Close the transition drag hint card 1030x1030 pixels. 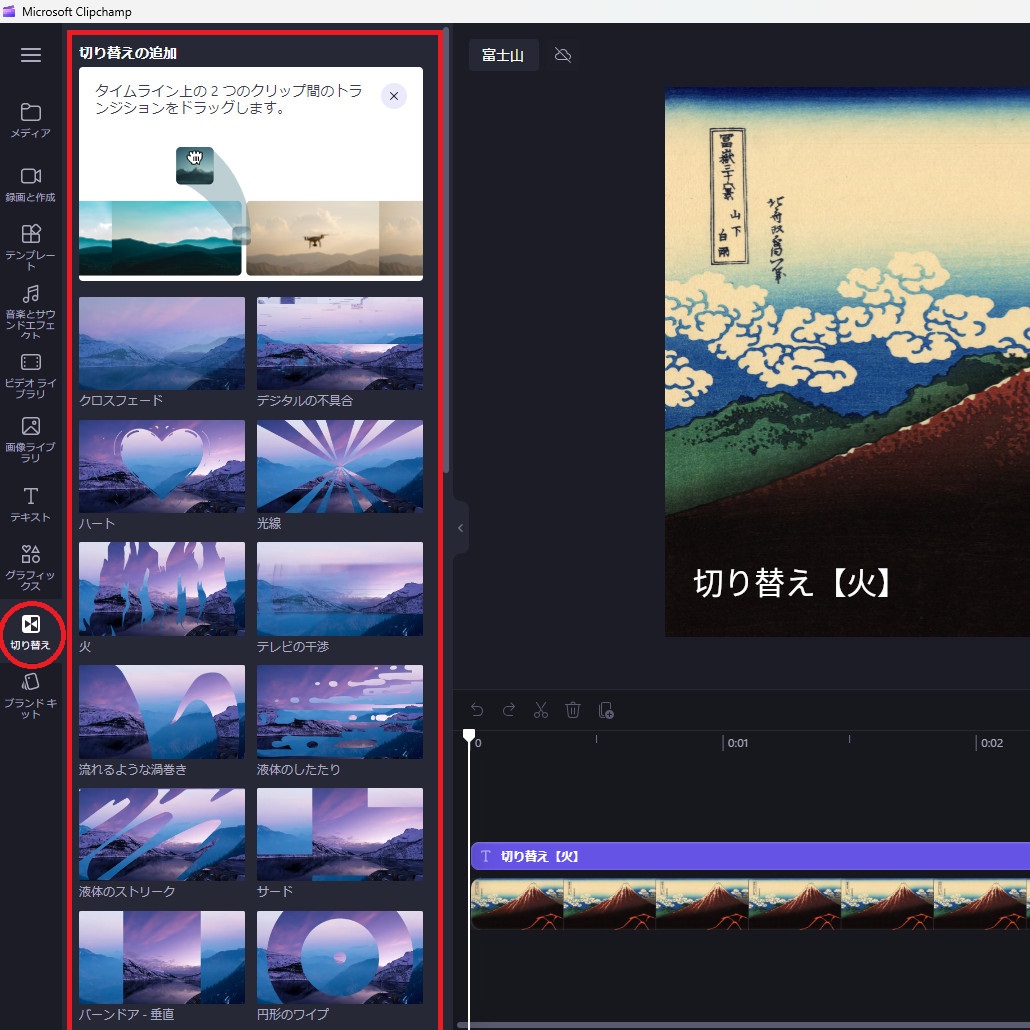(x=394, y=96)
